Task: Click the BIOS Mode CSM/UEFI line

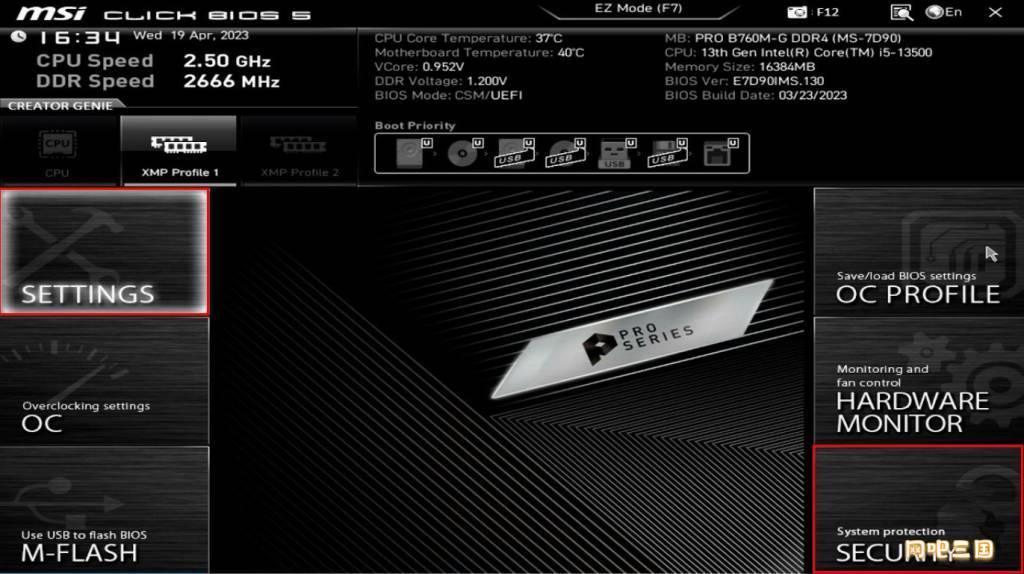Action: (449, 95)
